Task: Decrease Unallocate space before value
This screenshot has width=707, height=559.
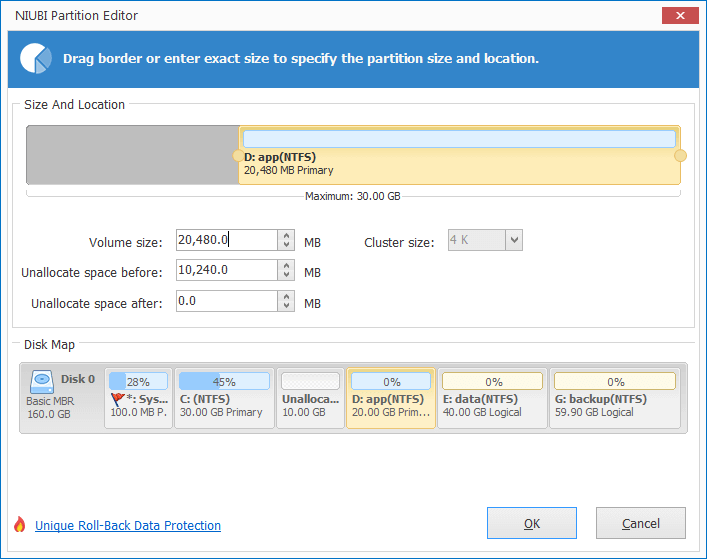Action: point(286,275)
